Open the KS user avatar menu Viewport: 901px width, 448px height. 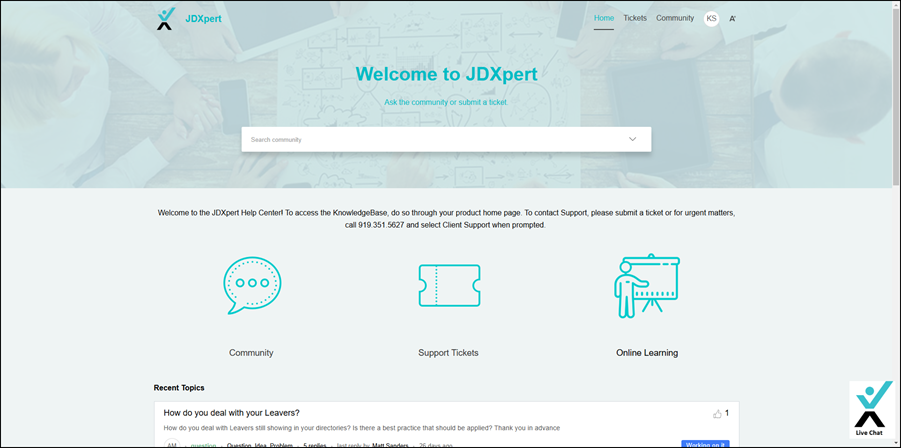[x=711, y=18]
